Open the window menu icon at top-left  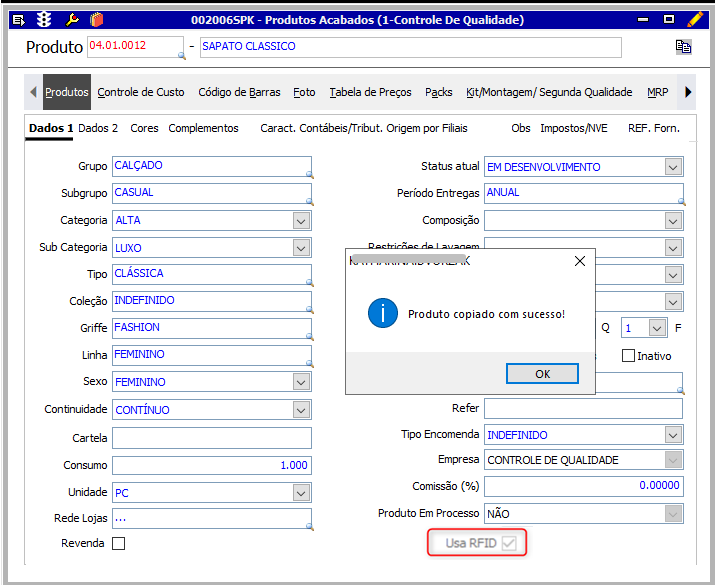tap(18, 19)
